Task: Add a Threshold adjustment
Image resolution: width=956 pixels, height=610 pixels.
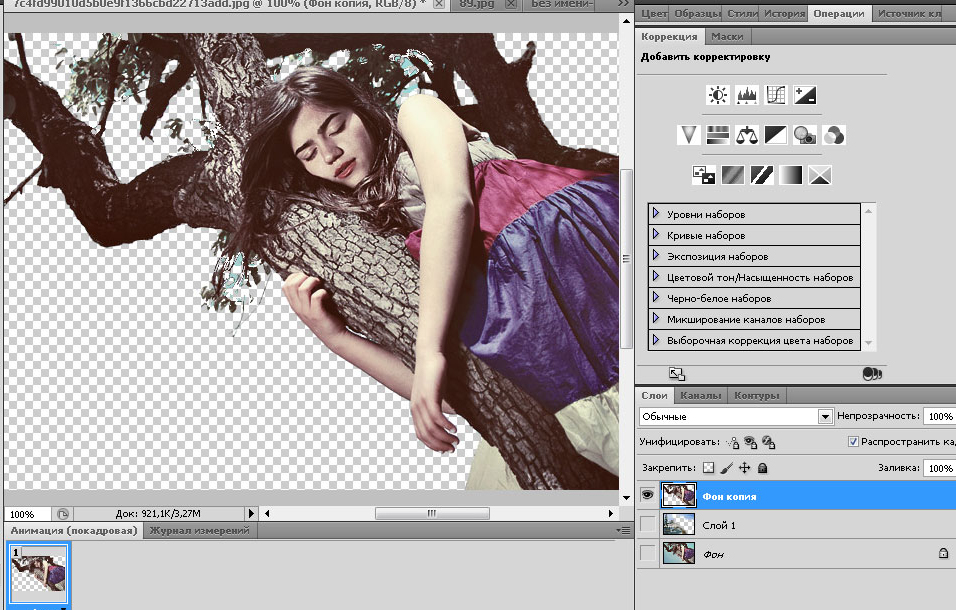Action: point(762,175)
